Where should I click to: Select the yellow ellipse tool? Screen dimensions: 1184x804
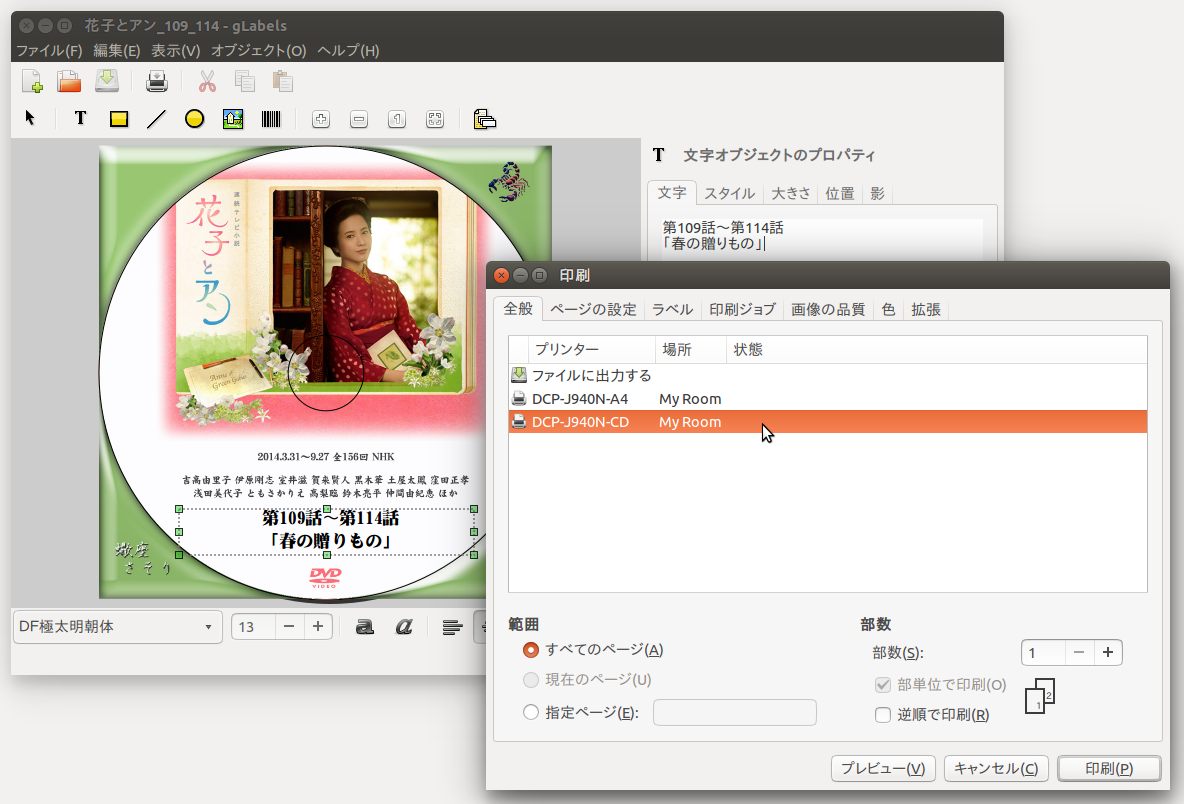pos(194,119)
